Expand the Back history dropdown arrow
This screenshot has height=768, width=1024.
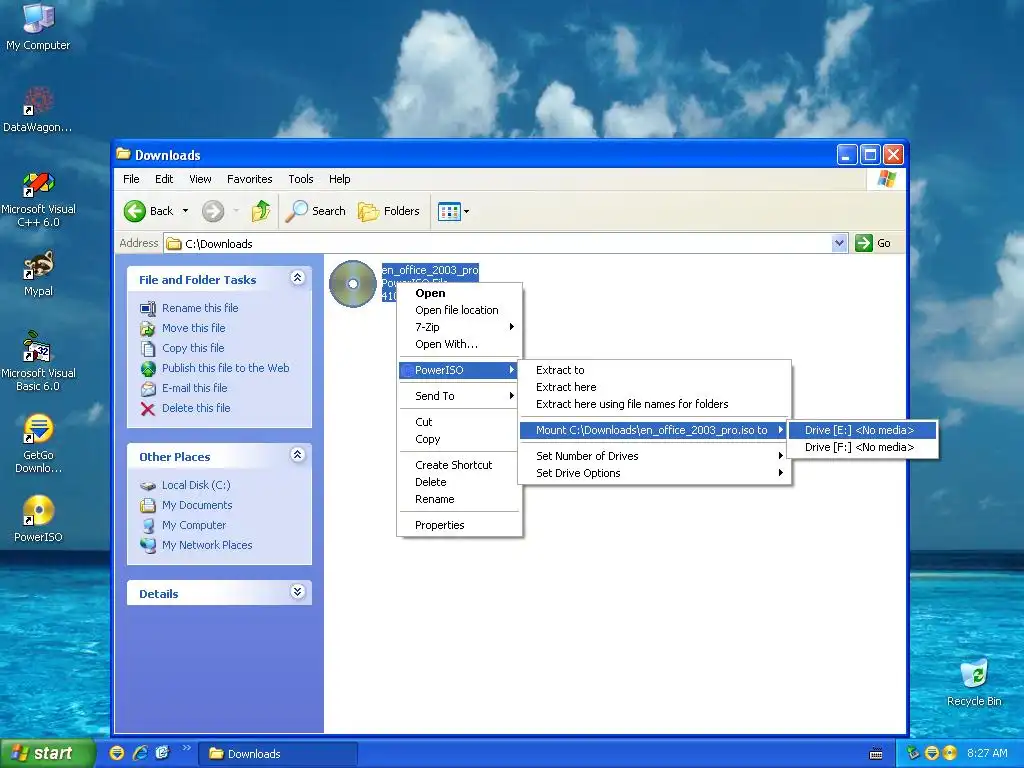[x=185, y=211]
